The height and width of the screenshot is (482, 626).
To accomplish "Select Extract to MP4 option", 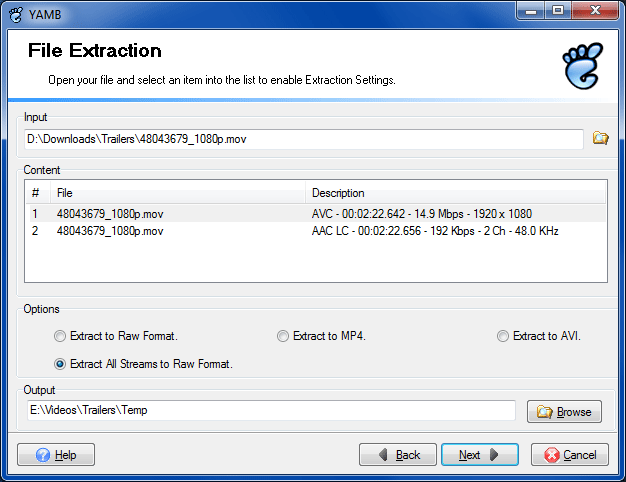I will (x=283, y=336).
